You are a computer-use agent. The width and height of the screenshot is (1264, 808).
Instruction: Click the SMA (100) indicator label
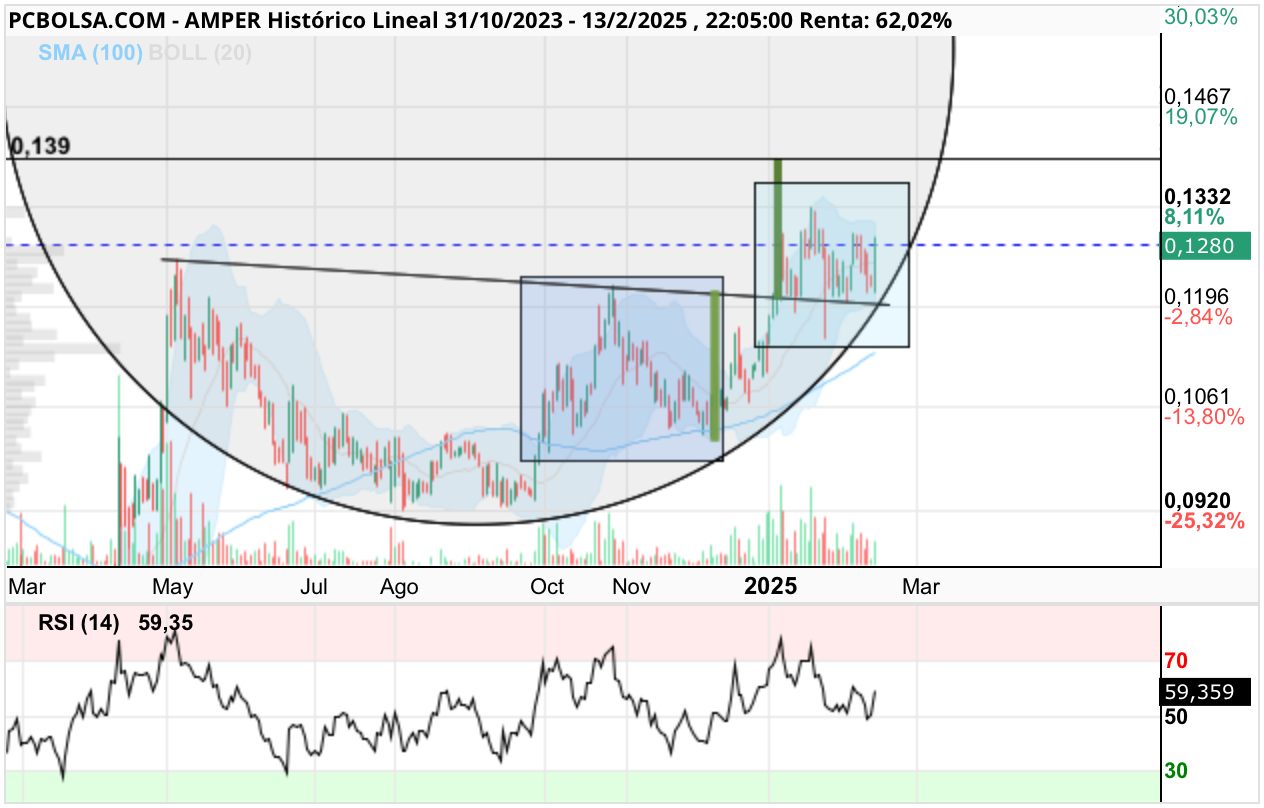[x=89, y=52]
